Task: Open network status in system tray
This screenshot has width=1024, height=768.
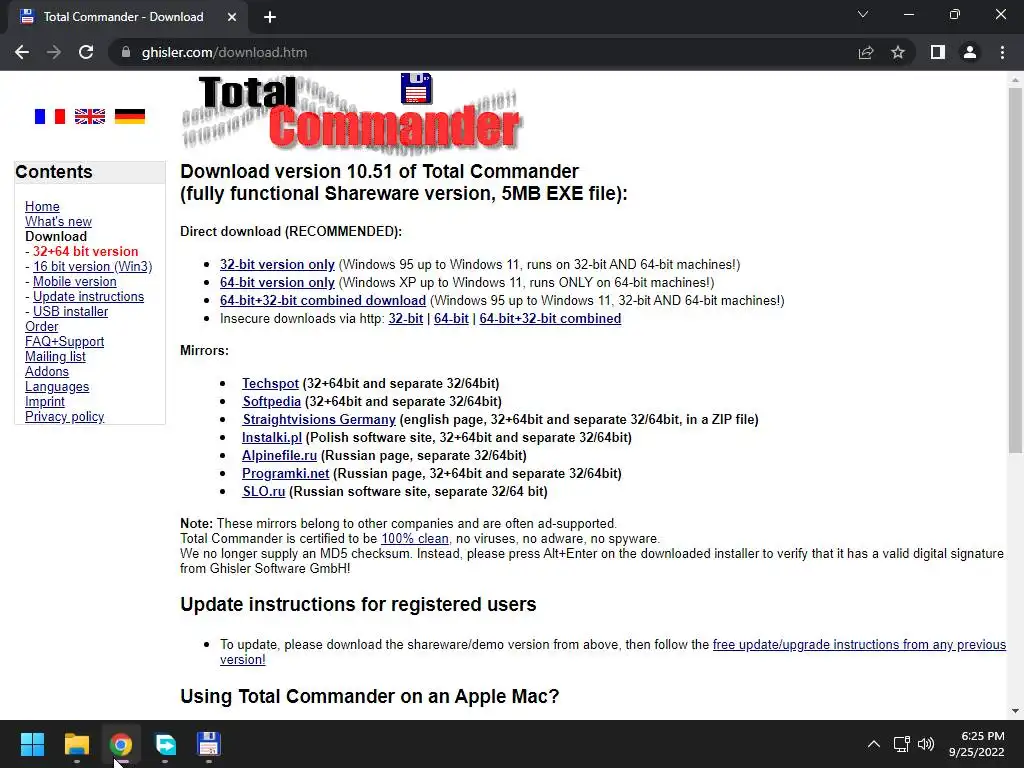Action: [902, 744]
